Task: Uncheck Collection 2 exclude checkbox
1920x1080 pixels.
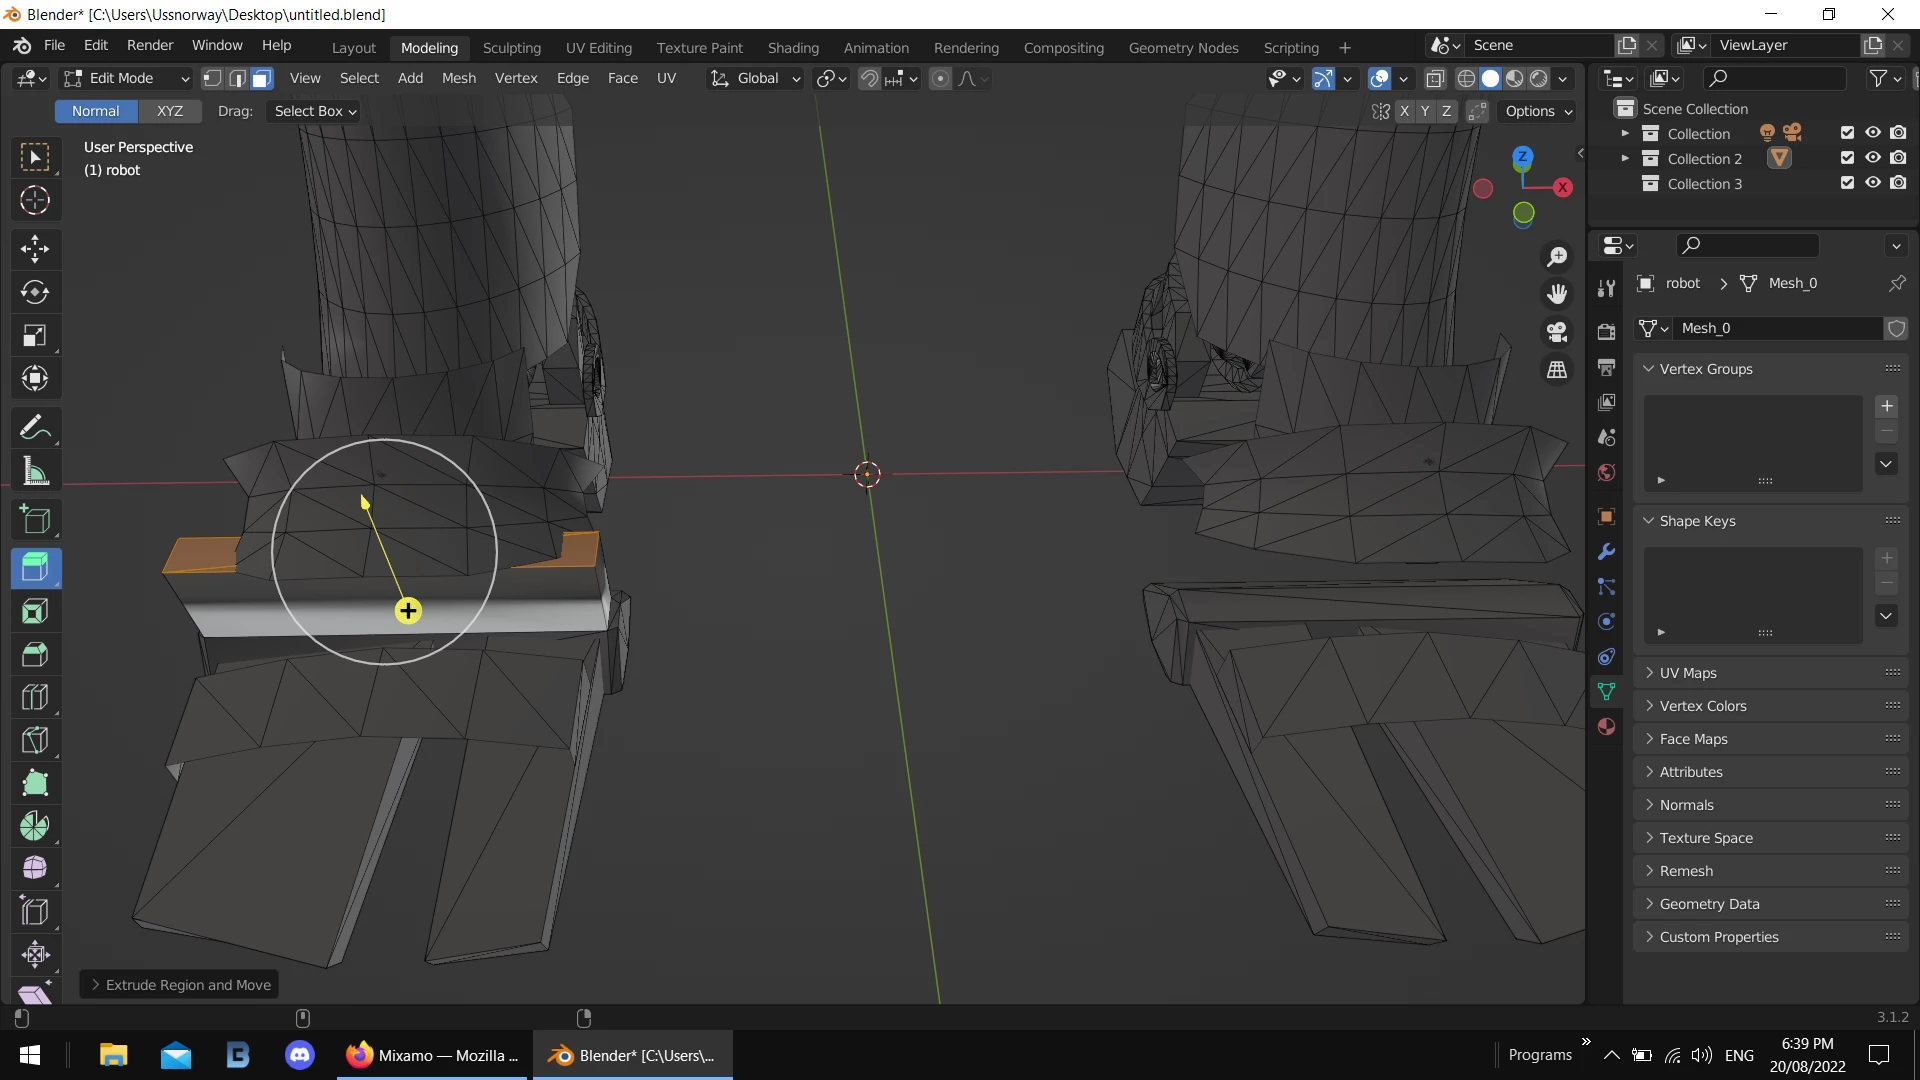Action: [x=1847, y=158]
